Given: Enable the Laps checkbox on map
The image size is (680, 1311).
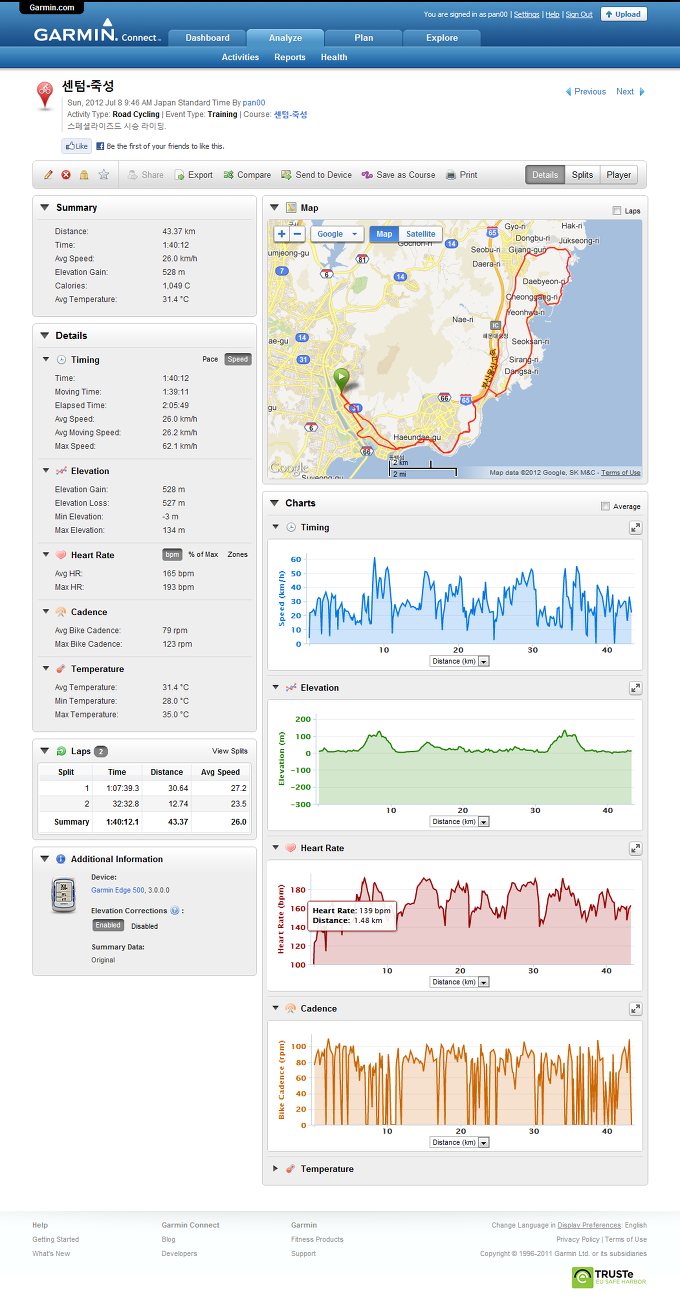Looking at the screenshot, I should point(616,211).
